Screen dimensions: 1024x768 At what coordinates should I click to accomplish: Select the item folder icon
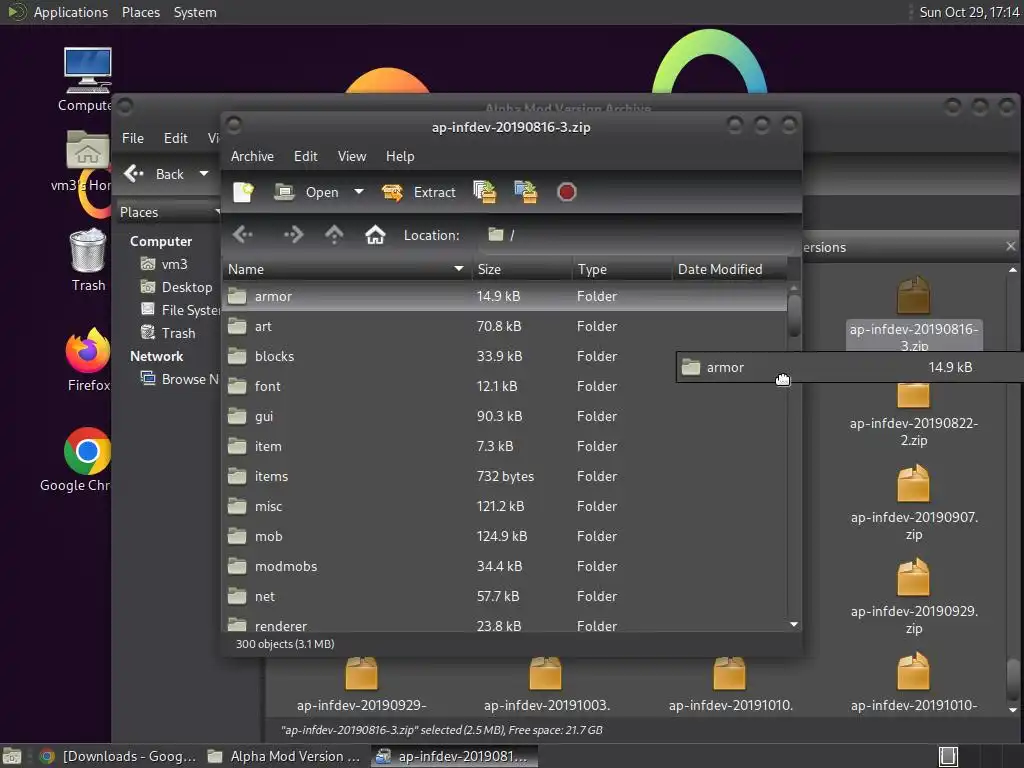237,447
